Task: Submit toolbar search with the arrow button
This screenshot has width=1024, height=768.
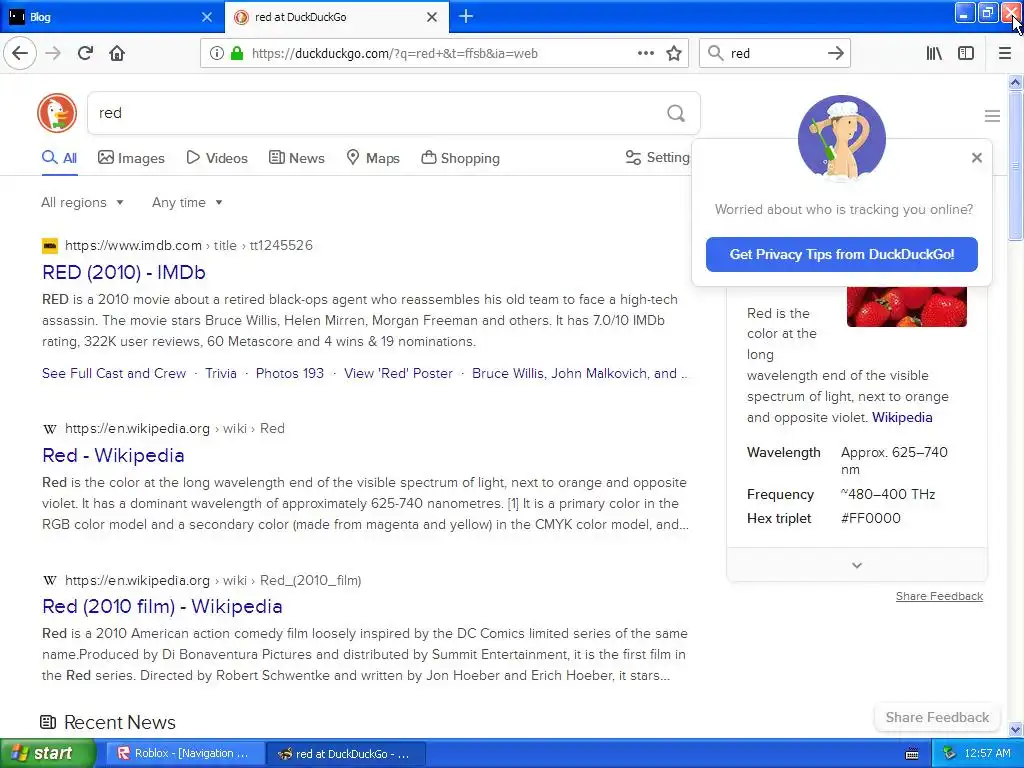Action: (x=835, y=53)
